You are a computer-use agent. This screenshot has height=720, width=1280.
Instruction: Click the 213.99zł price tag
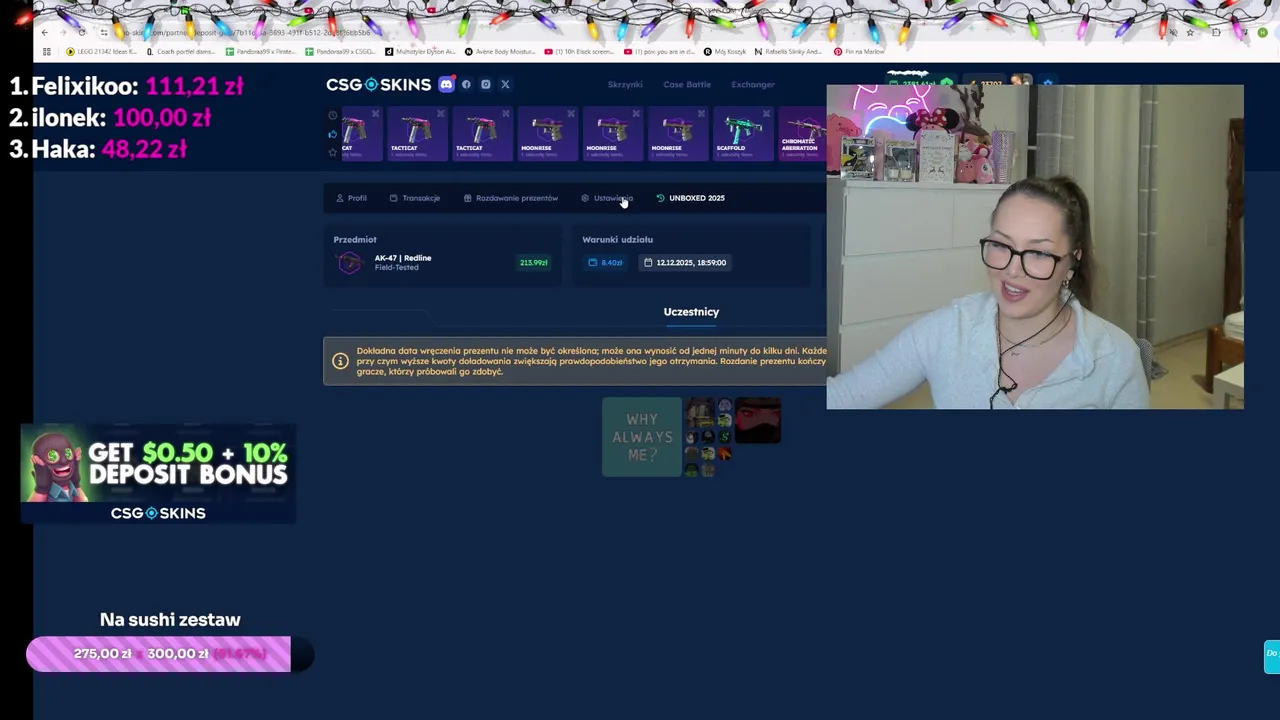click(x=533, y=263)
